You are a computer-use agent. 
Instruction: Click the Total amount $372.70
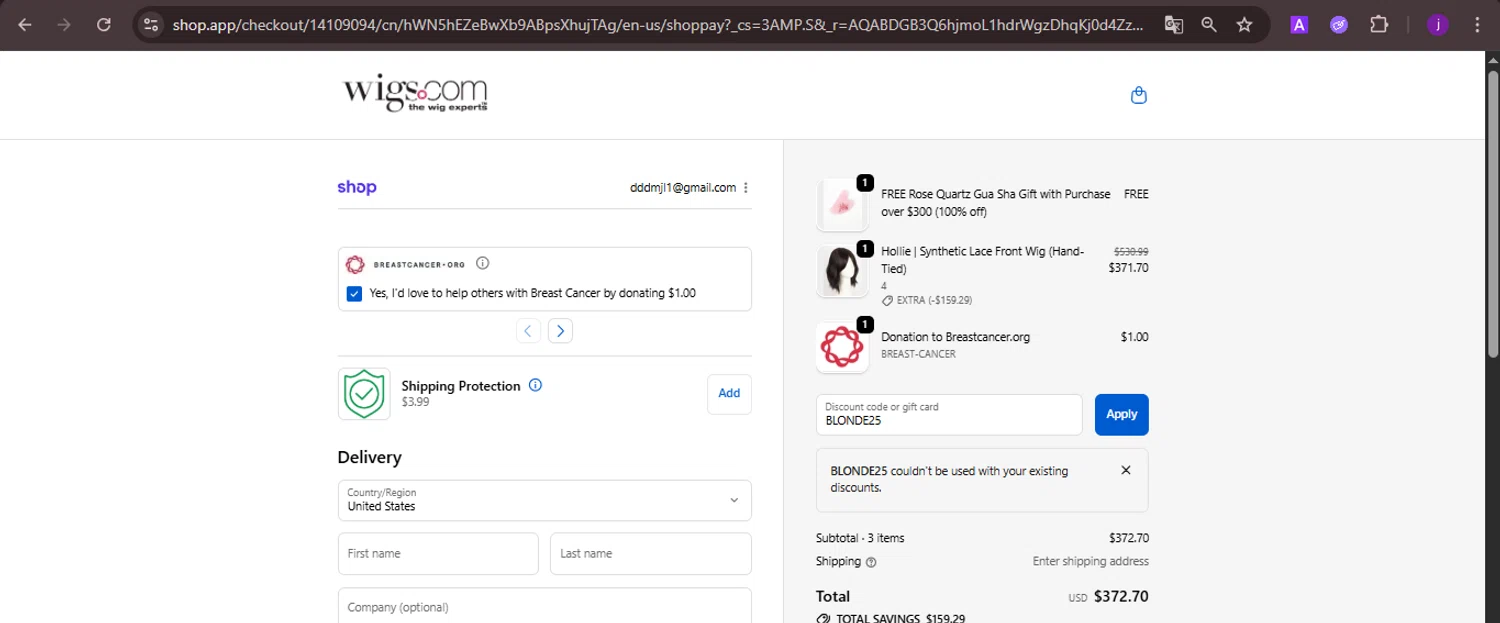[x=1121, y=597]
